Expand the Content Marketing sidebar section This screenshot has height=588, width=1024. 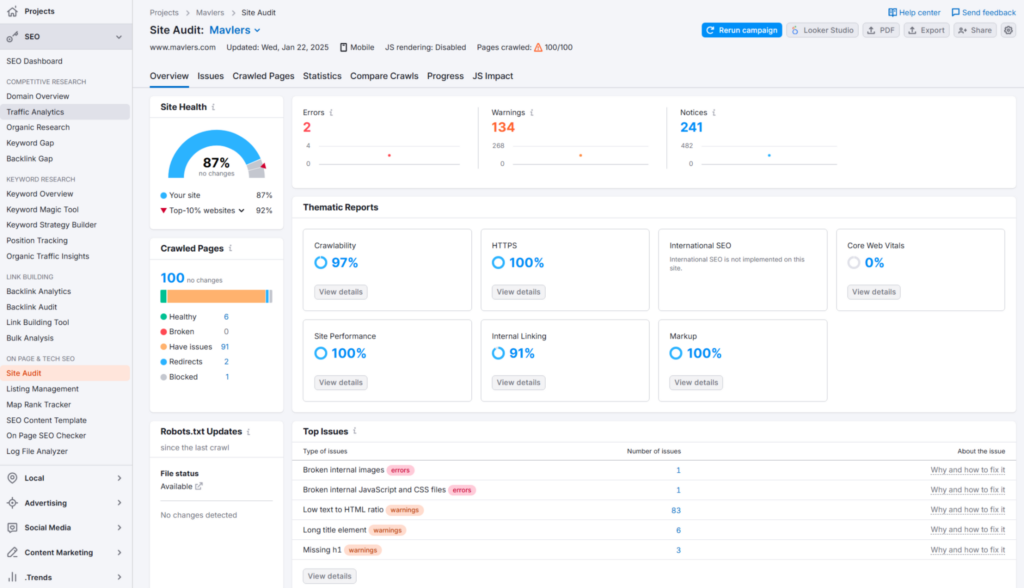(119, 553)
